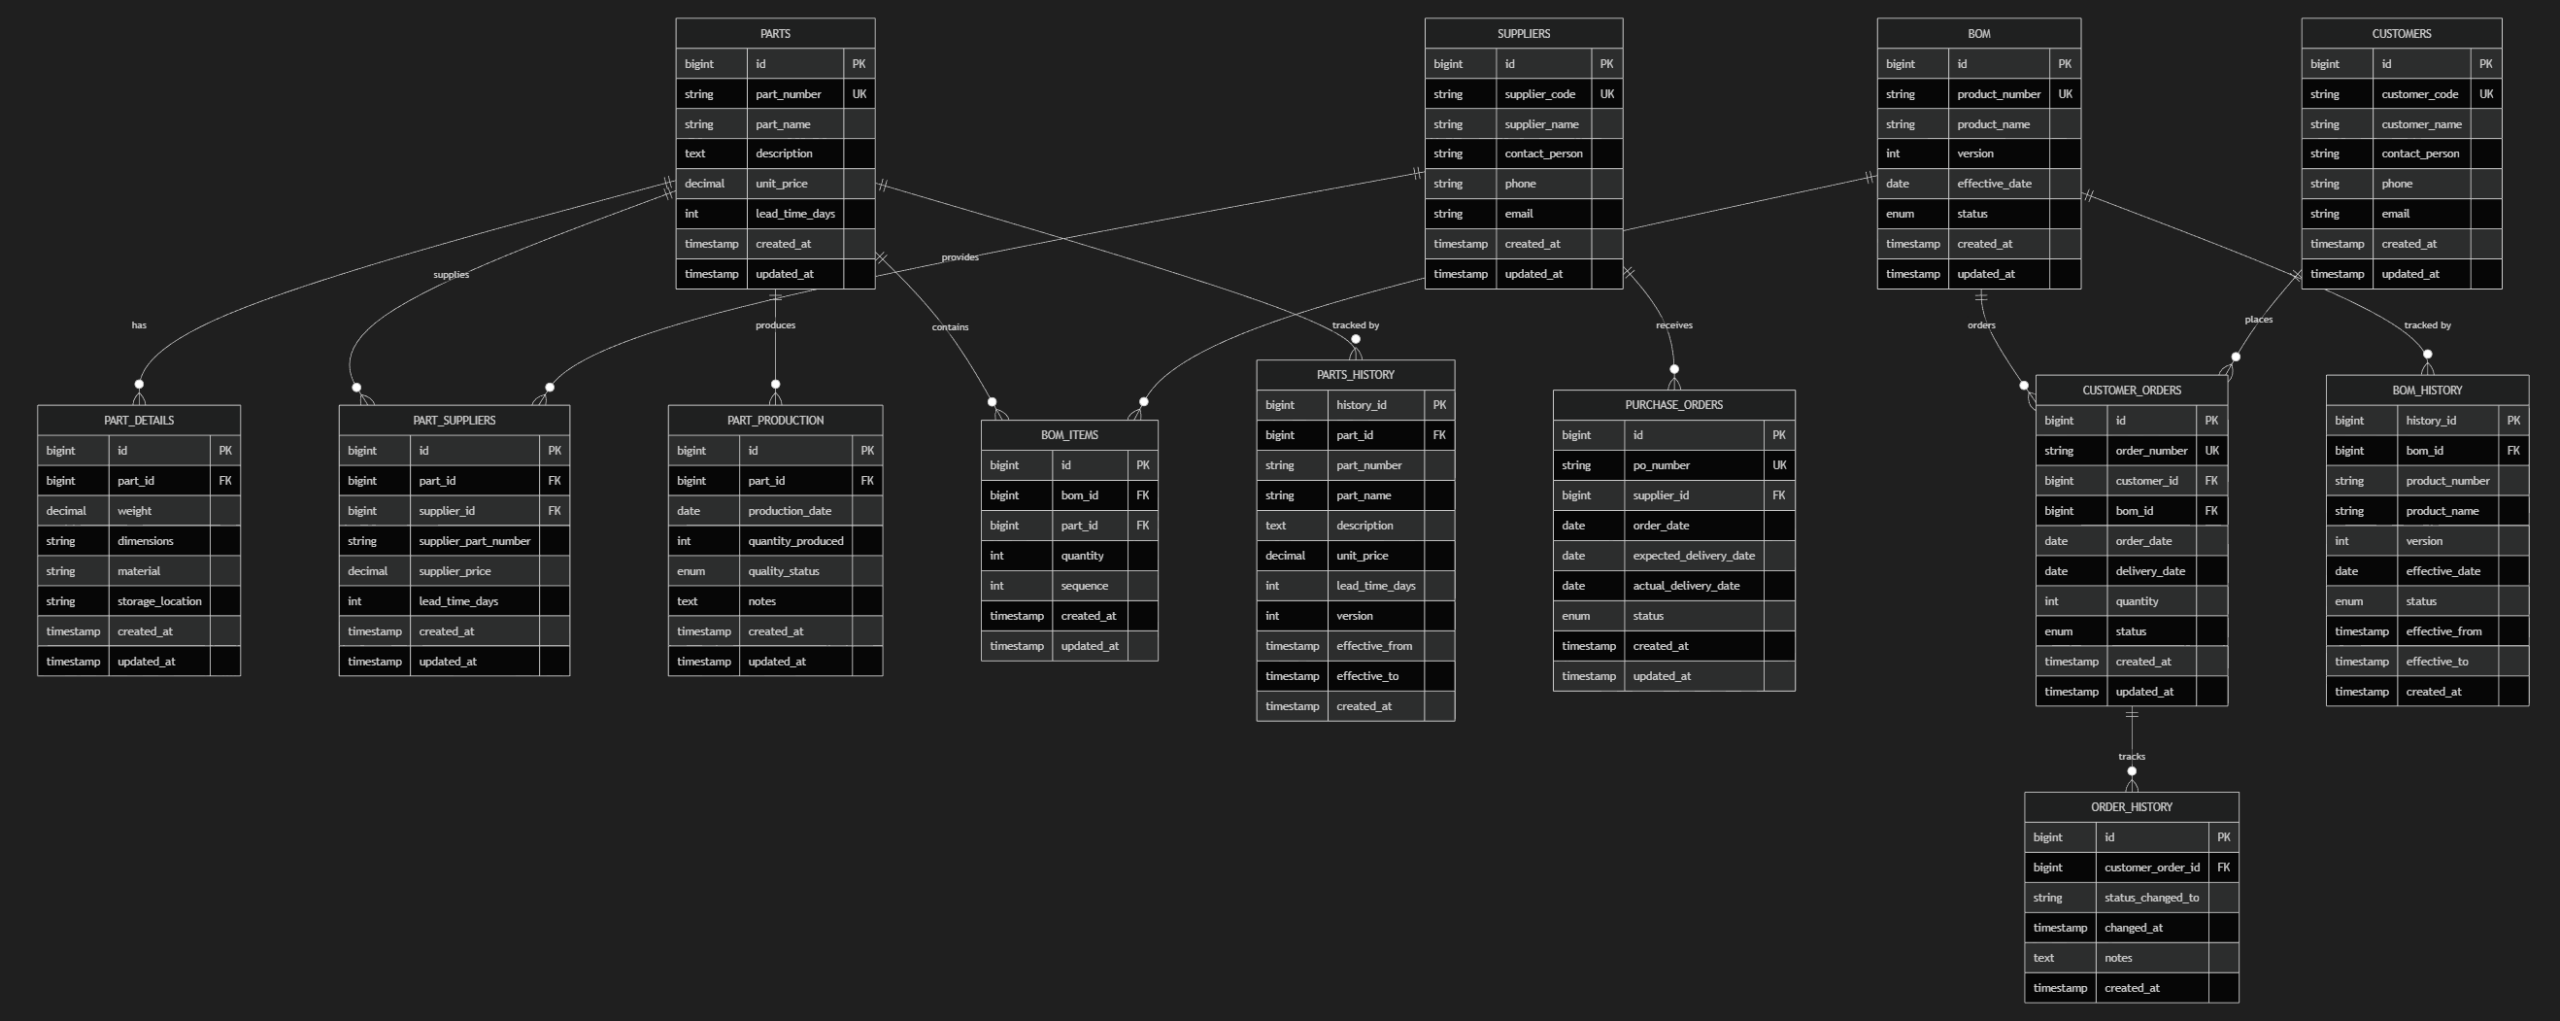Select the customer_code field in CUSTOMERS

click(2419, 94)
